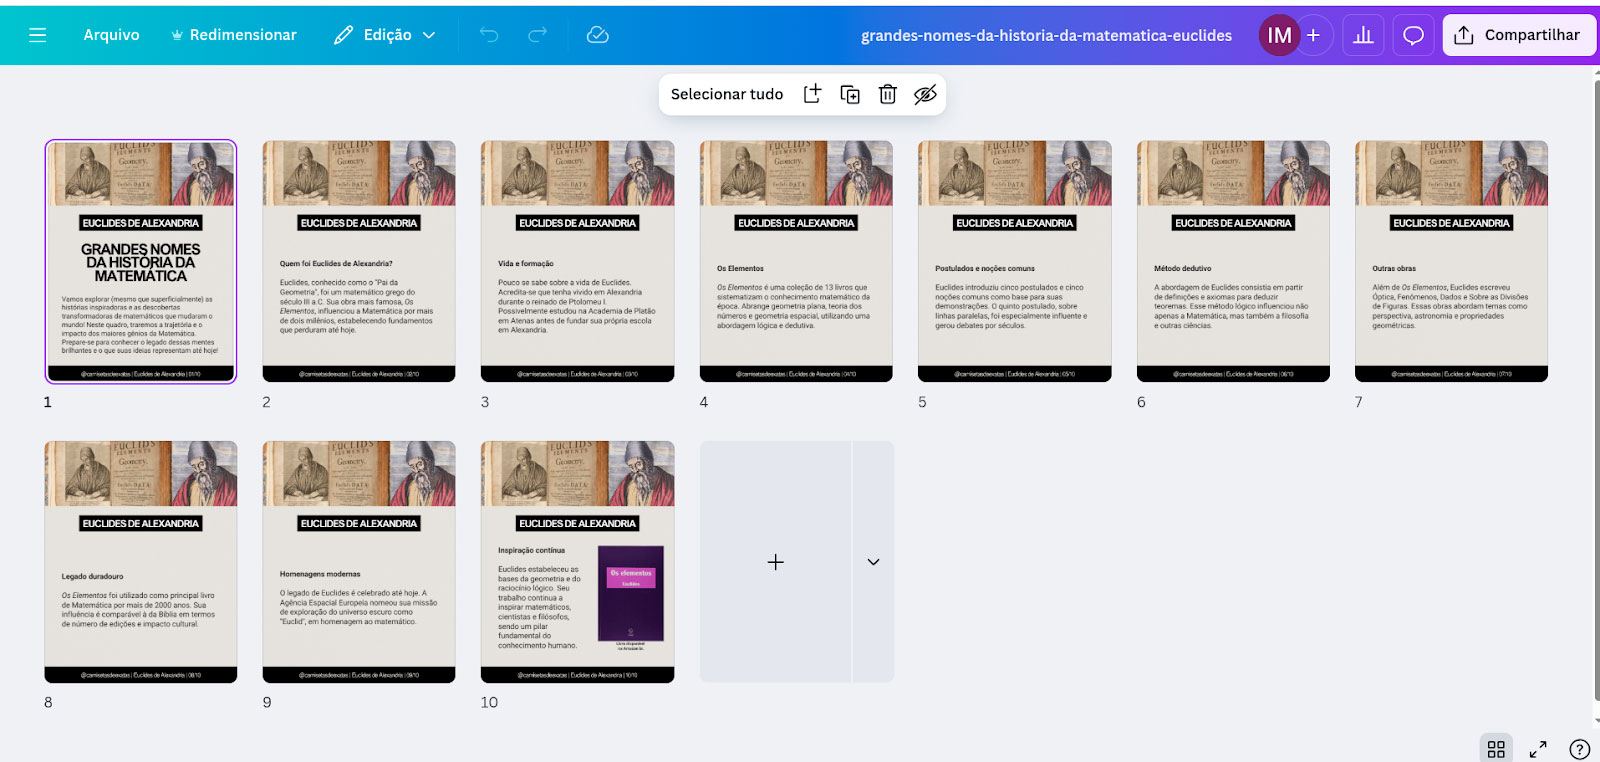Select page 7 thumbnail Outras obras
This screenshot has height=762, width=1600.
tap(1451, 261)
